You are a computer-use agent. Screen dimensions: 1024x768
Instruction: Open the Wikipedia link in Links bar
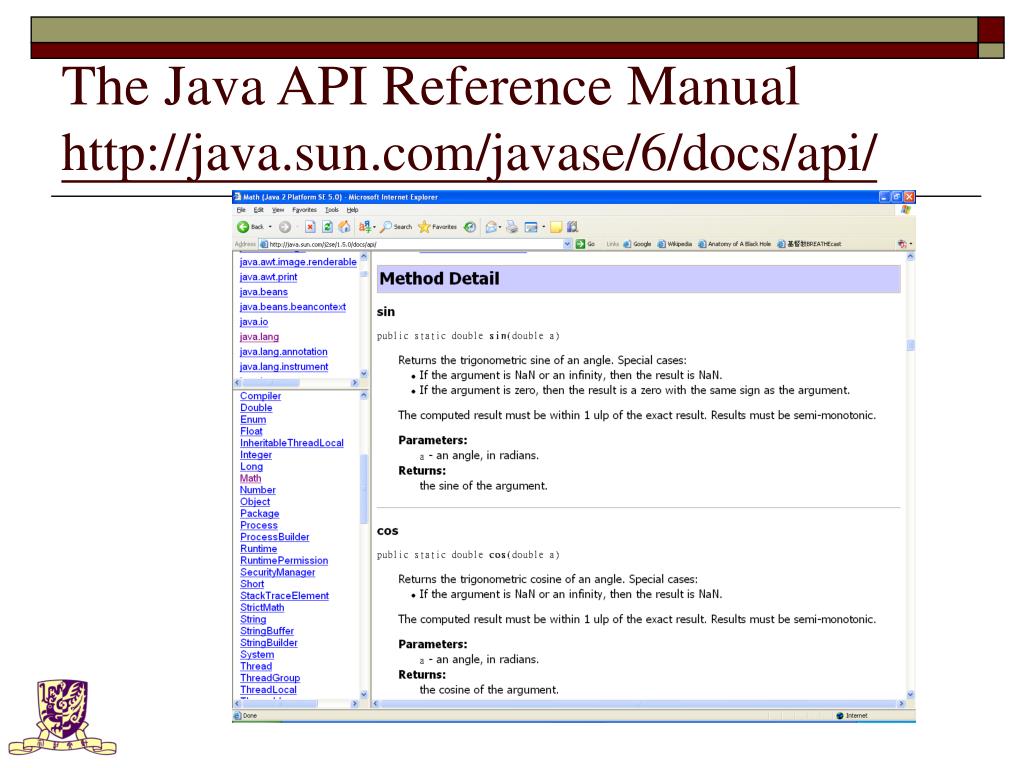(675, 244)
